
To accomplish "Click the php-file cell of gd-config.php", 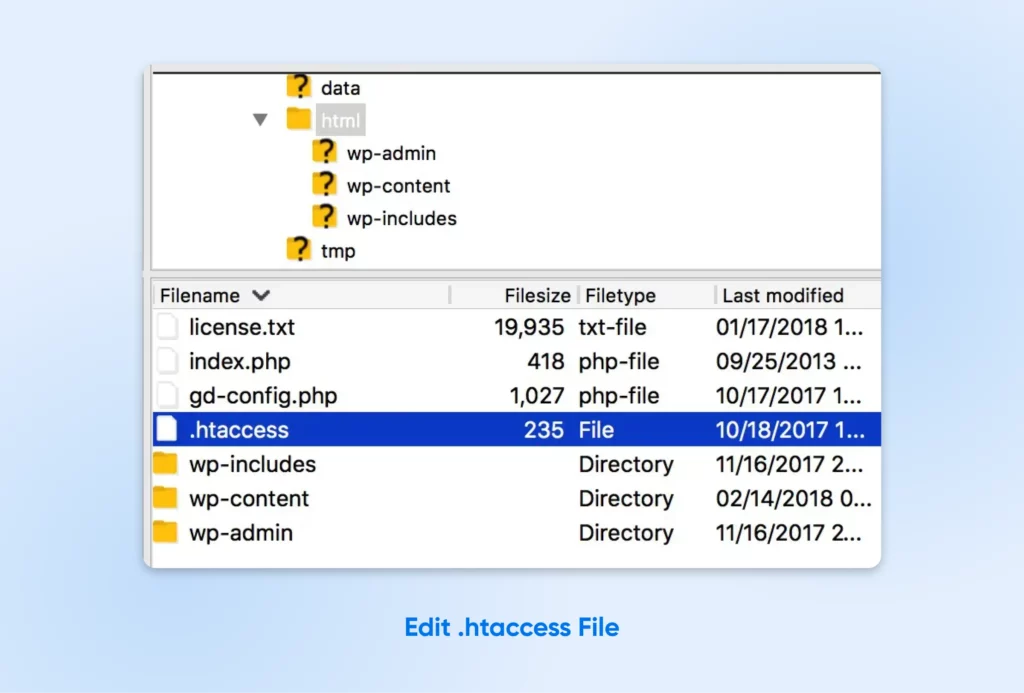I will (x=619, y=396).
